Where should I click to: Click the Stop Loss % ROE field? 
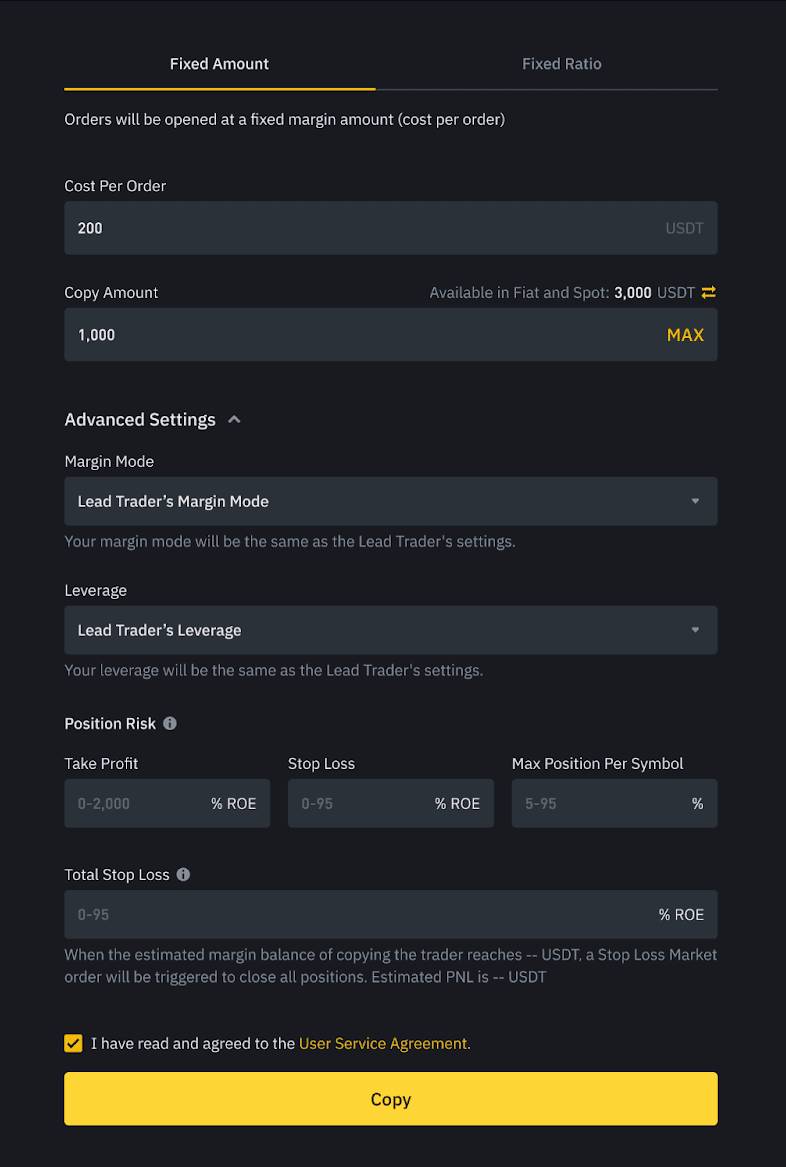[391, 803]
